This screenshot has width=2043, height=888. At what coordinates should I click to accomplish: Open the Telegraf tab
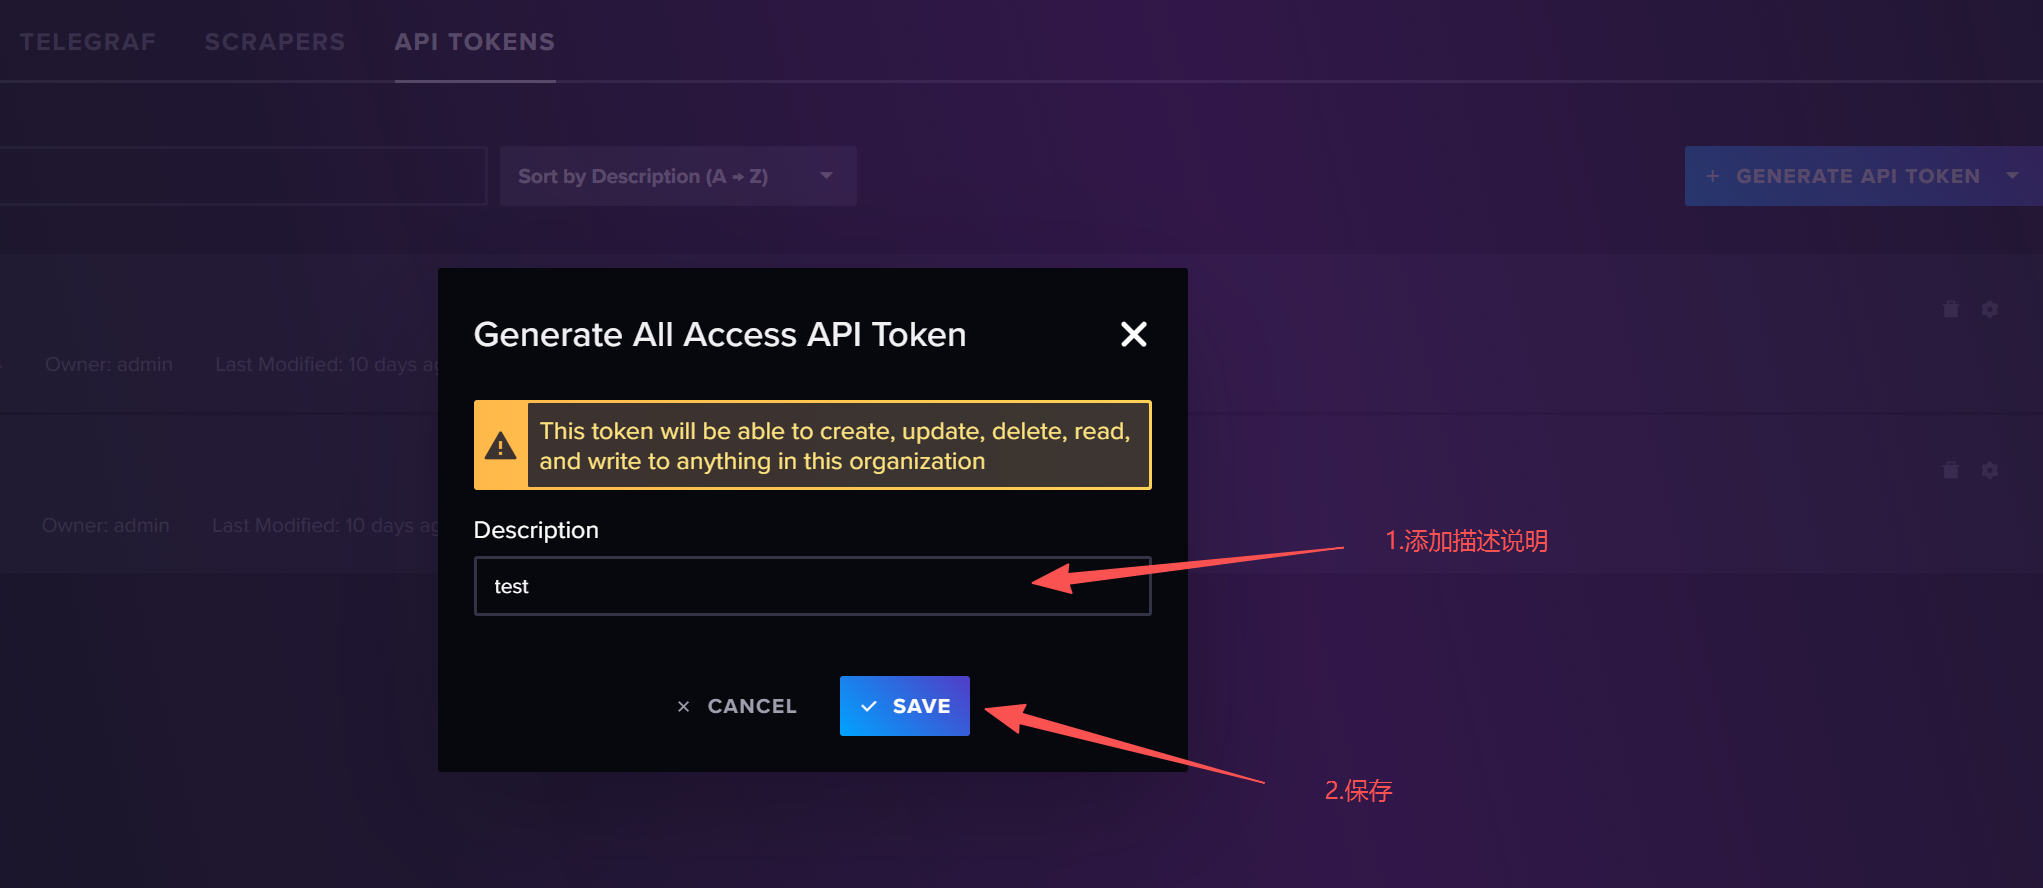(x=88, y=42)
